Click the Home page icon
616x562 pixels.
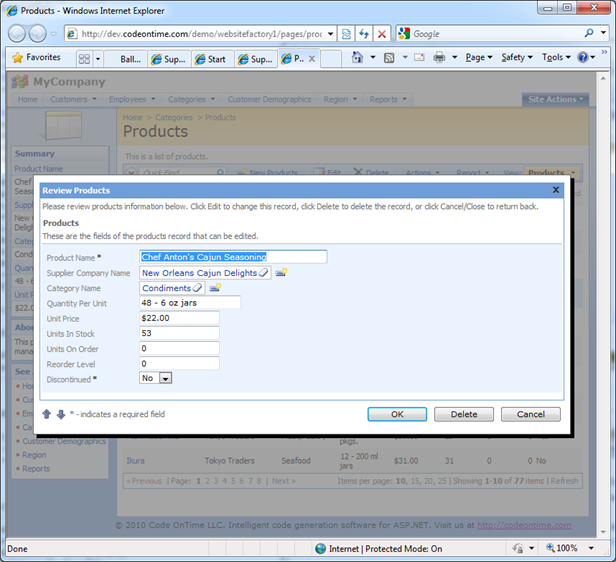(x=357, y=57)
